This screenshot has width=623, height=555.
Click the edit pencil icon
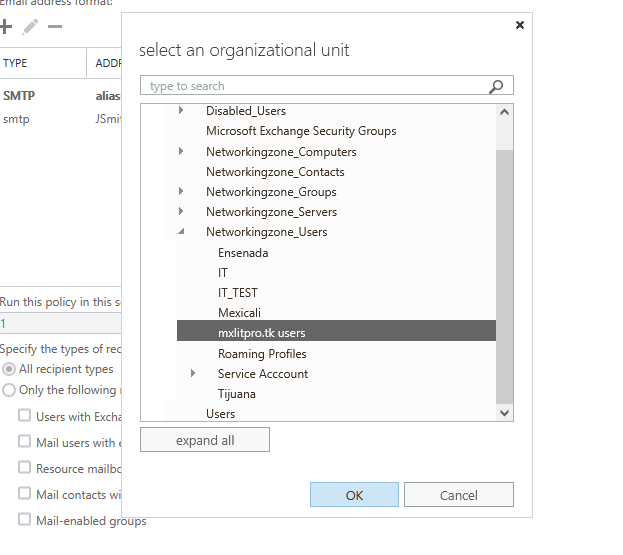(30, 27)
